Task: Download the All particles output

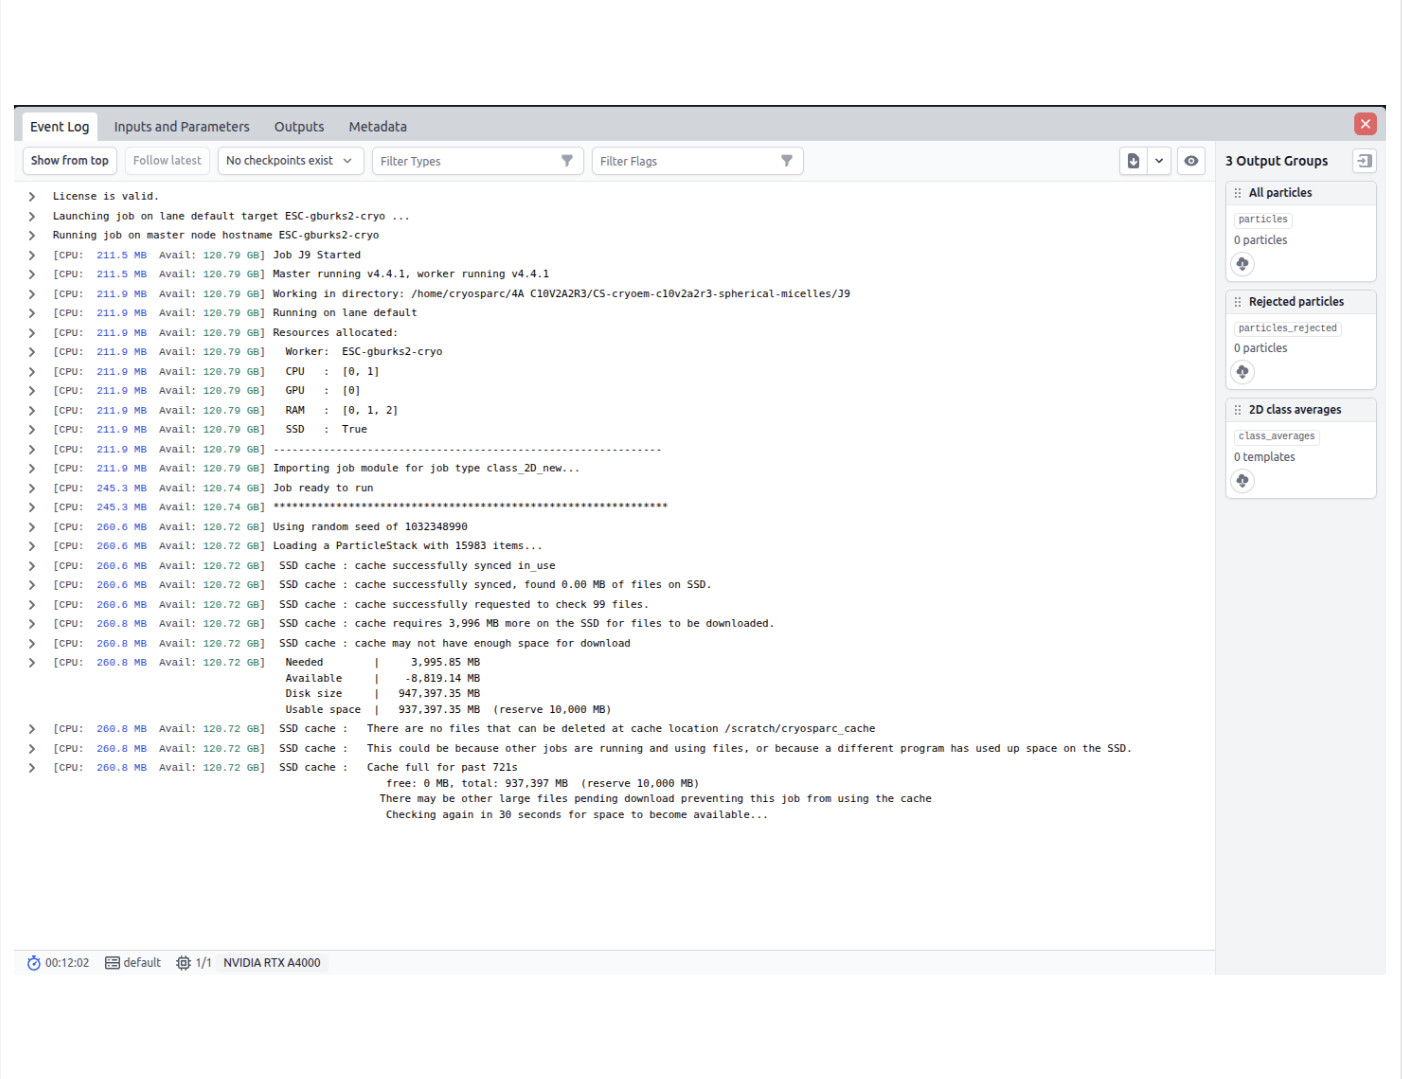Action: tap(1242, 264)
